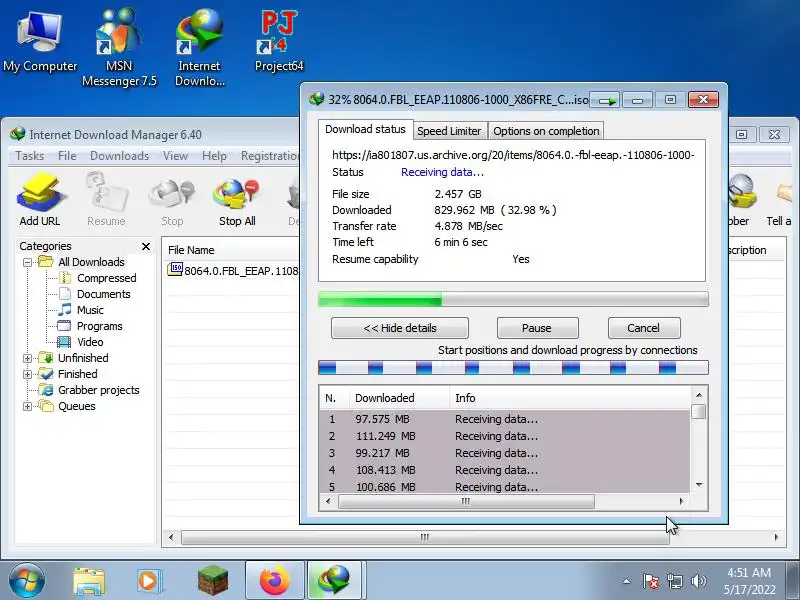Click the connections progress segments bar
The width and height of the screenshot is (800, 600).
tap(513, 367)
